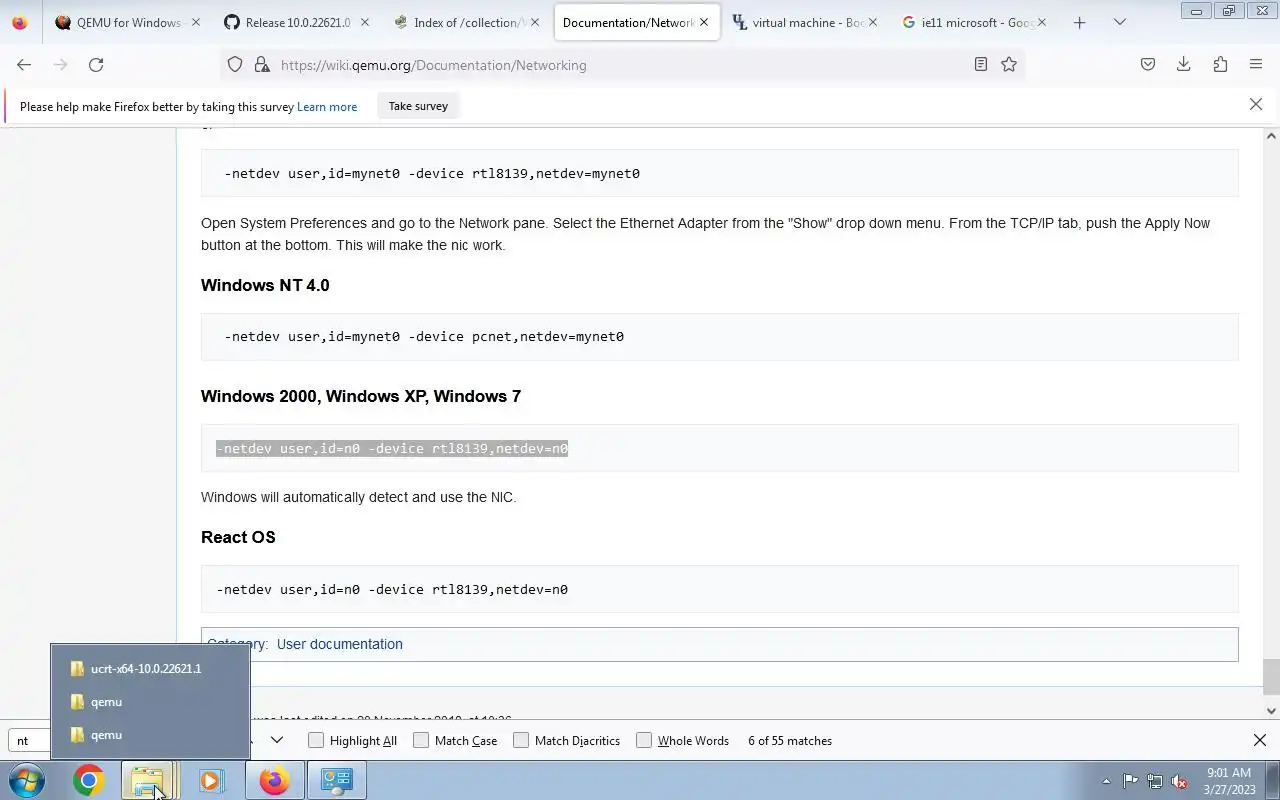
Task: Open the Downloads panel
Action: pos(1184,65)
